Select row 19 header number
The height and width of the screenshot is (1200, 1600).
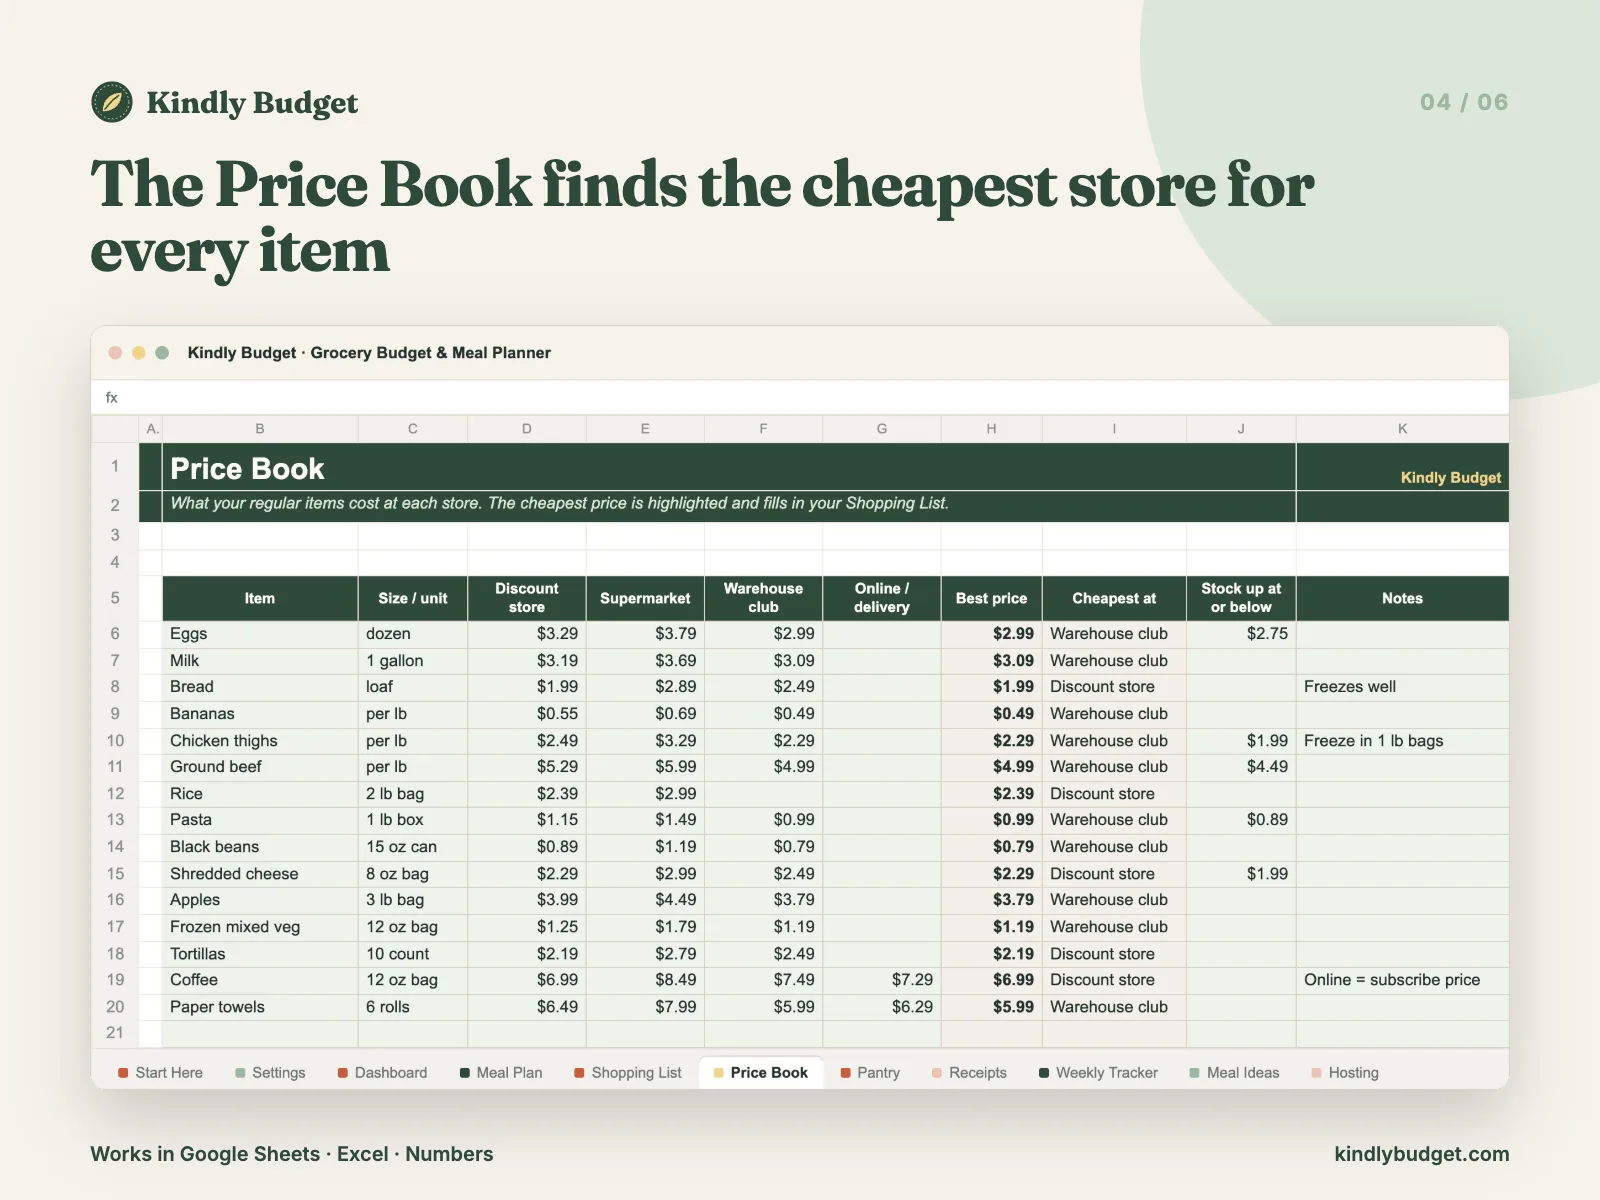coord(115,980)
